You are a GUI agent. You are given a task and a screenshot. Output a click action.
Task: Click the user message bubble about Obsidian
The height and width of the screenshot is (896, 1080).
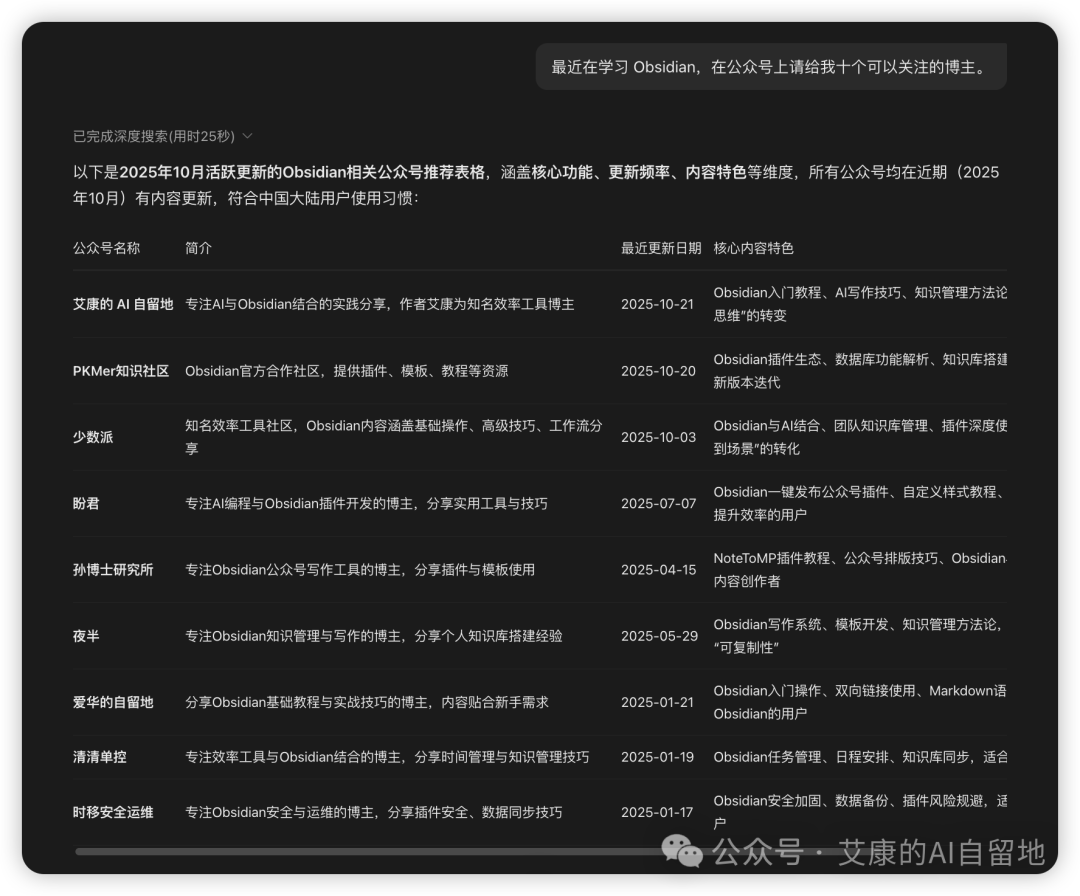point(771,67)
